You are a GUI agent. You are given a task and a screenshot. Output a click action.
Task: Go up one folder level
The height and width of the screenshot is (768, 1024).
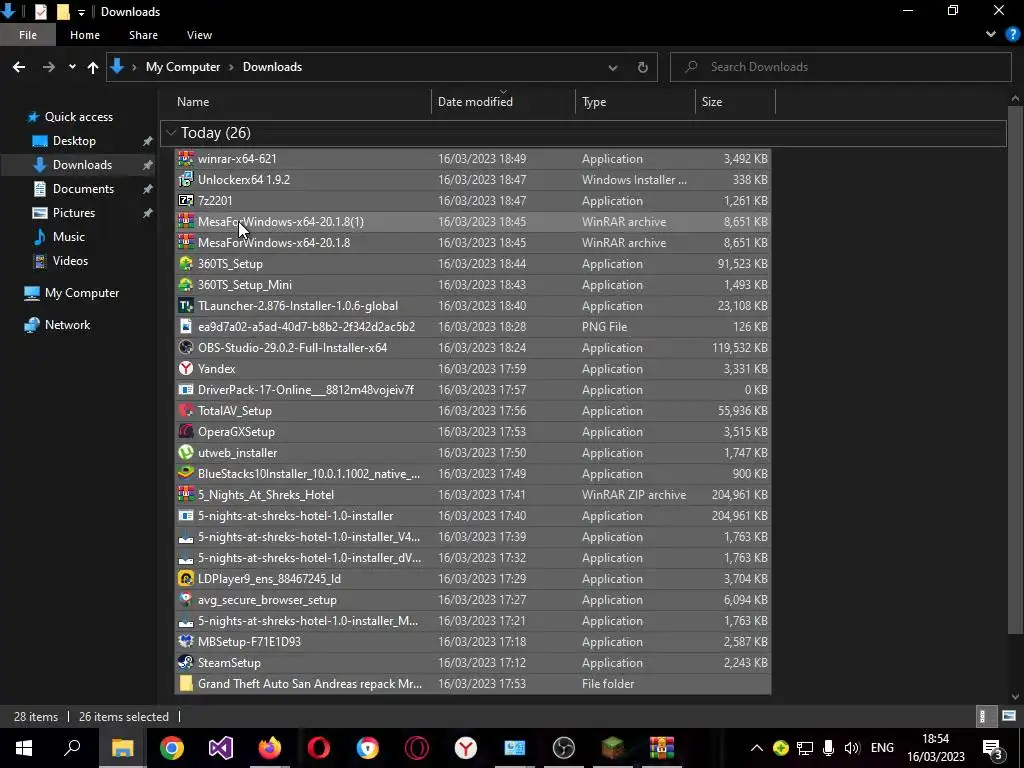pos(93,67)
